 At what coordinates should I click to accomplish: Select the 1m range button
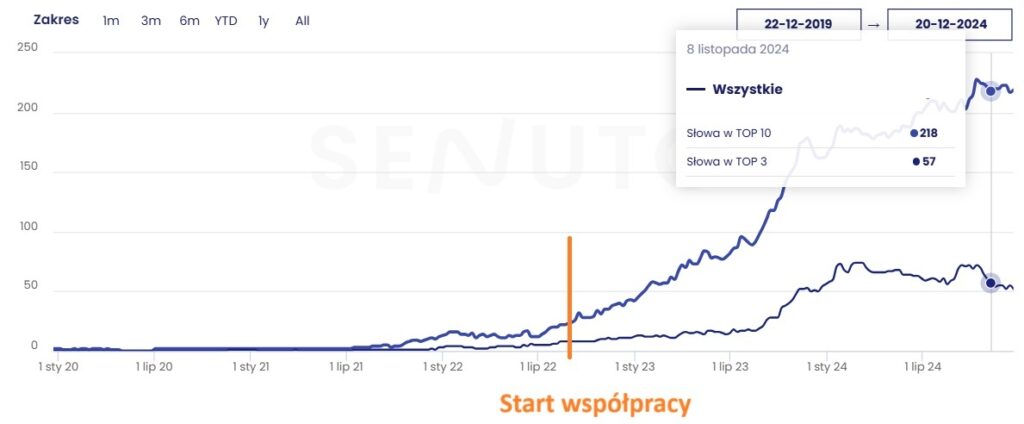point(111,21)
